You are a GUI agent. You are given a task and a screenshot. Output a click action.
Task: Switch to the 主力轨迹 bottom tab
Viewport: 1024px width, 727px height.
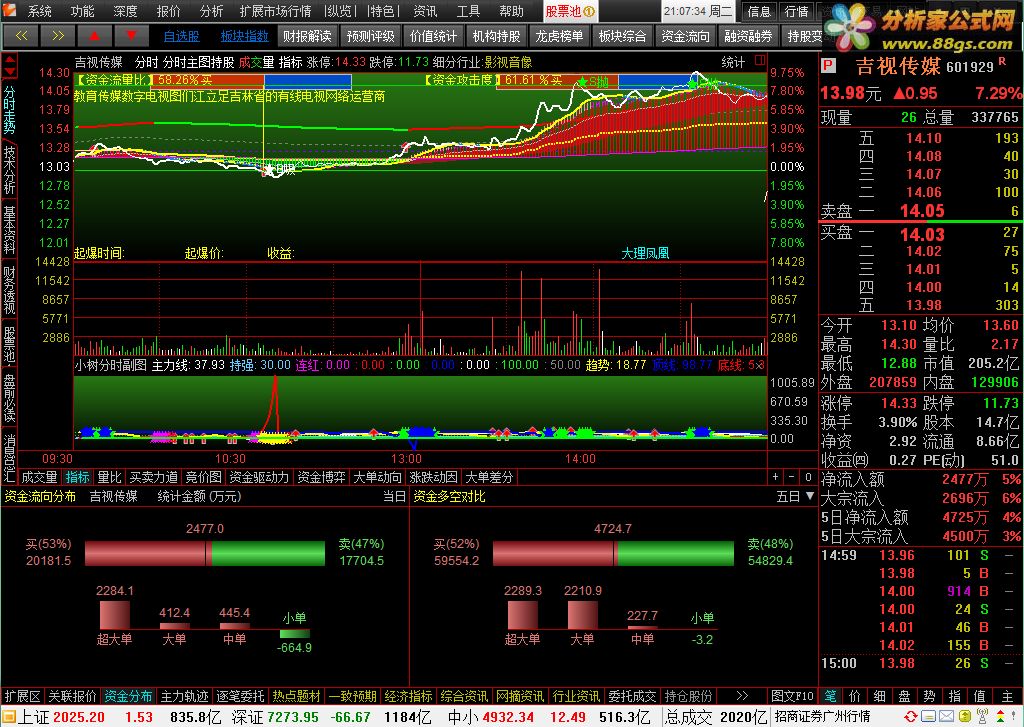pos(184,696)
